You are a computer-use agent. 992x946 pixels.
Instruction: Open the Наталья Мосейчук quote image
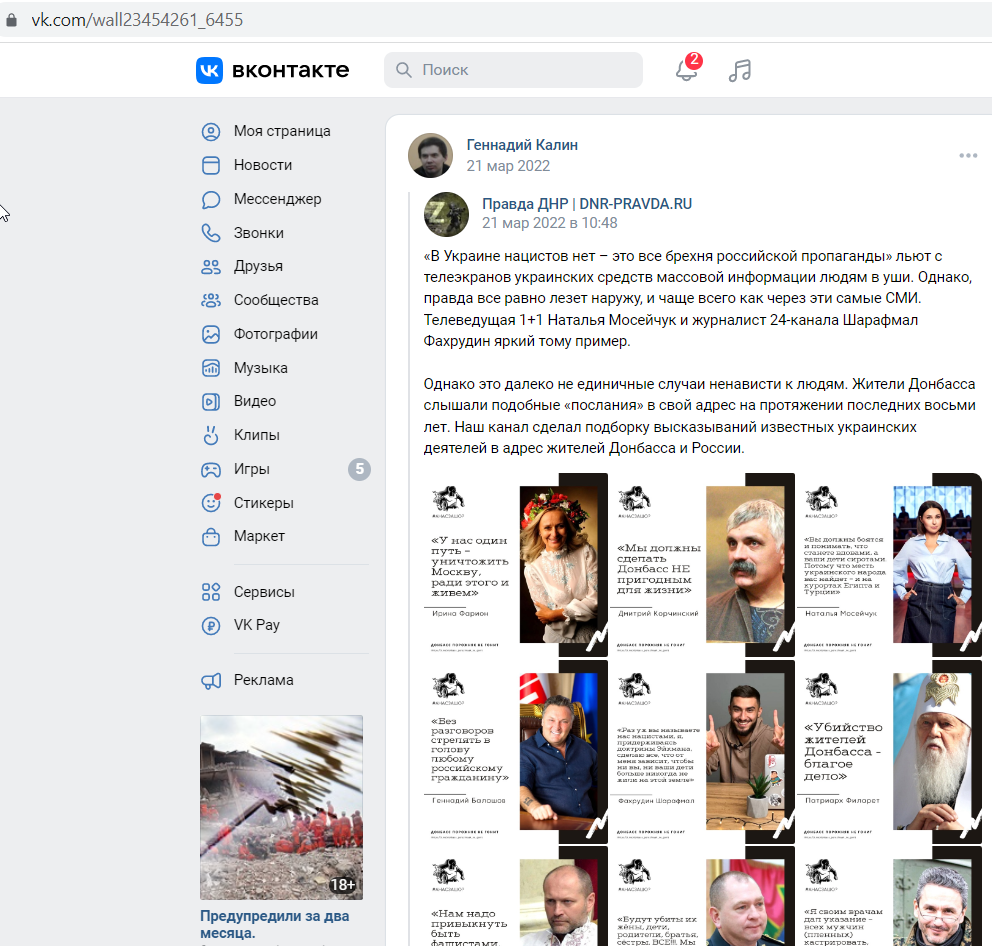[889, 564]
